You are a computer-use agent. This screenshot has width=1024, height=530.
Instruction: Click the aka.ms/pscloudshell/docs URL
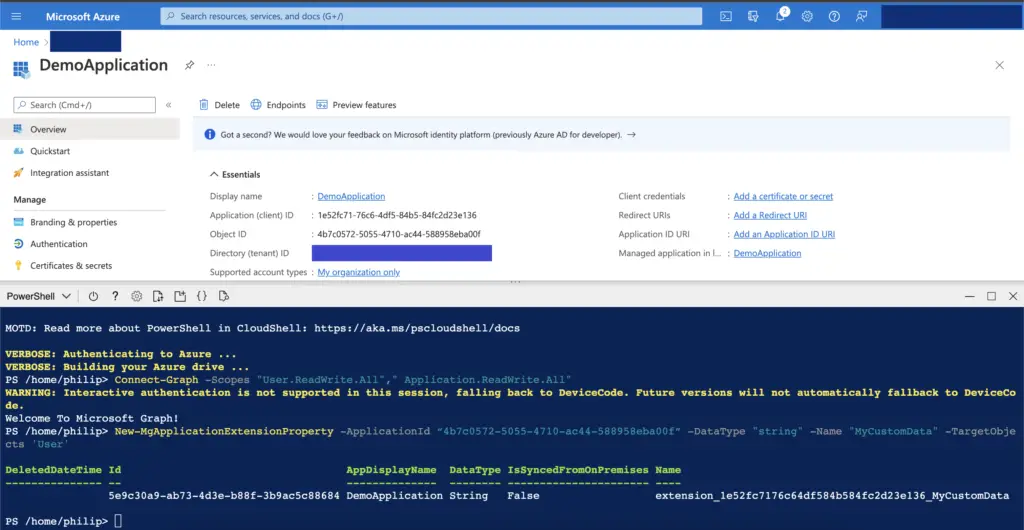[417, 328]
